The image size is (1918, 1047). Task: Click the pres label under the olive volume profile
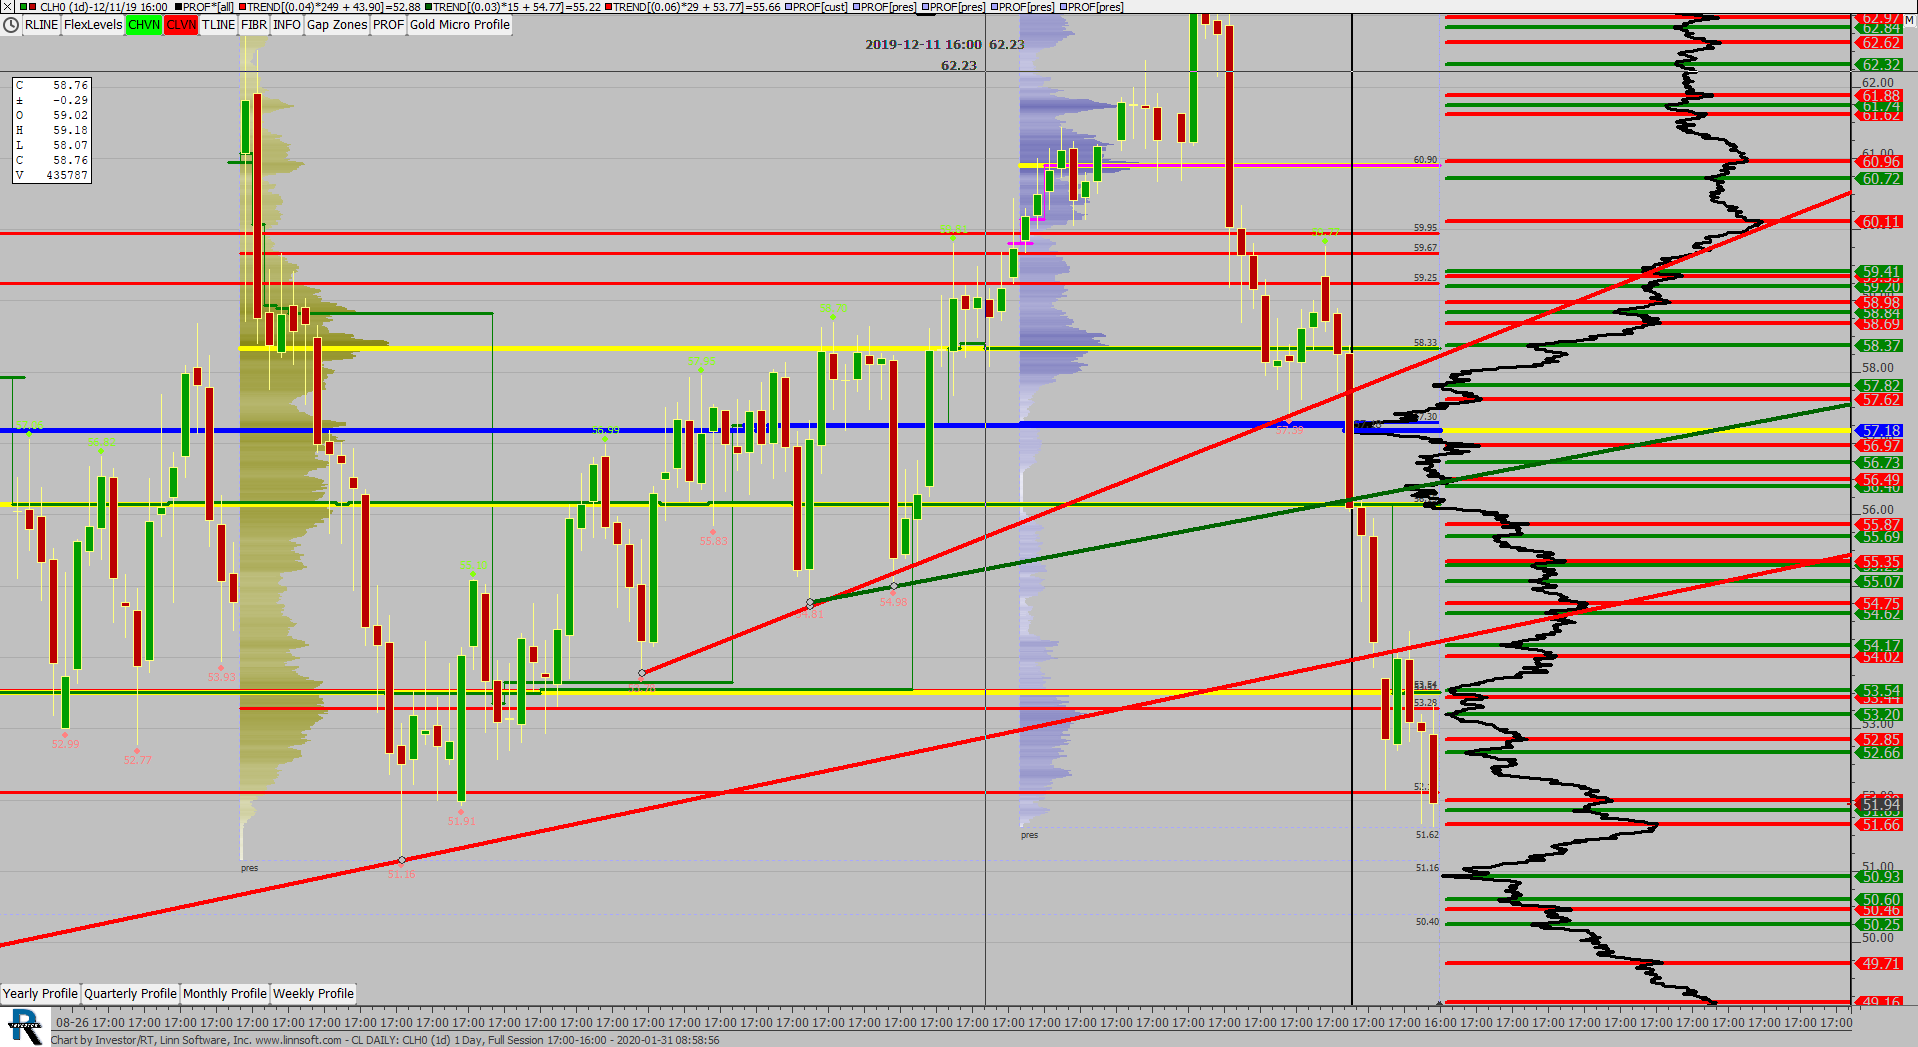tap(249, 868)
